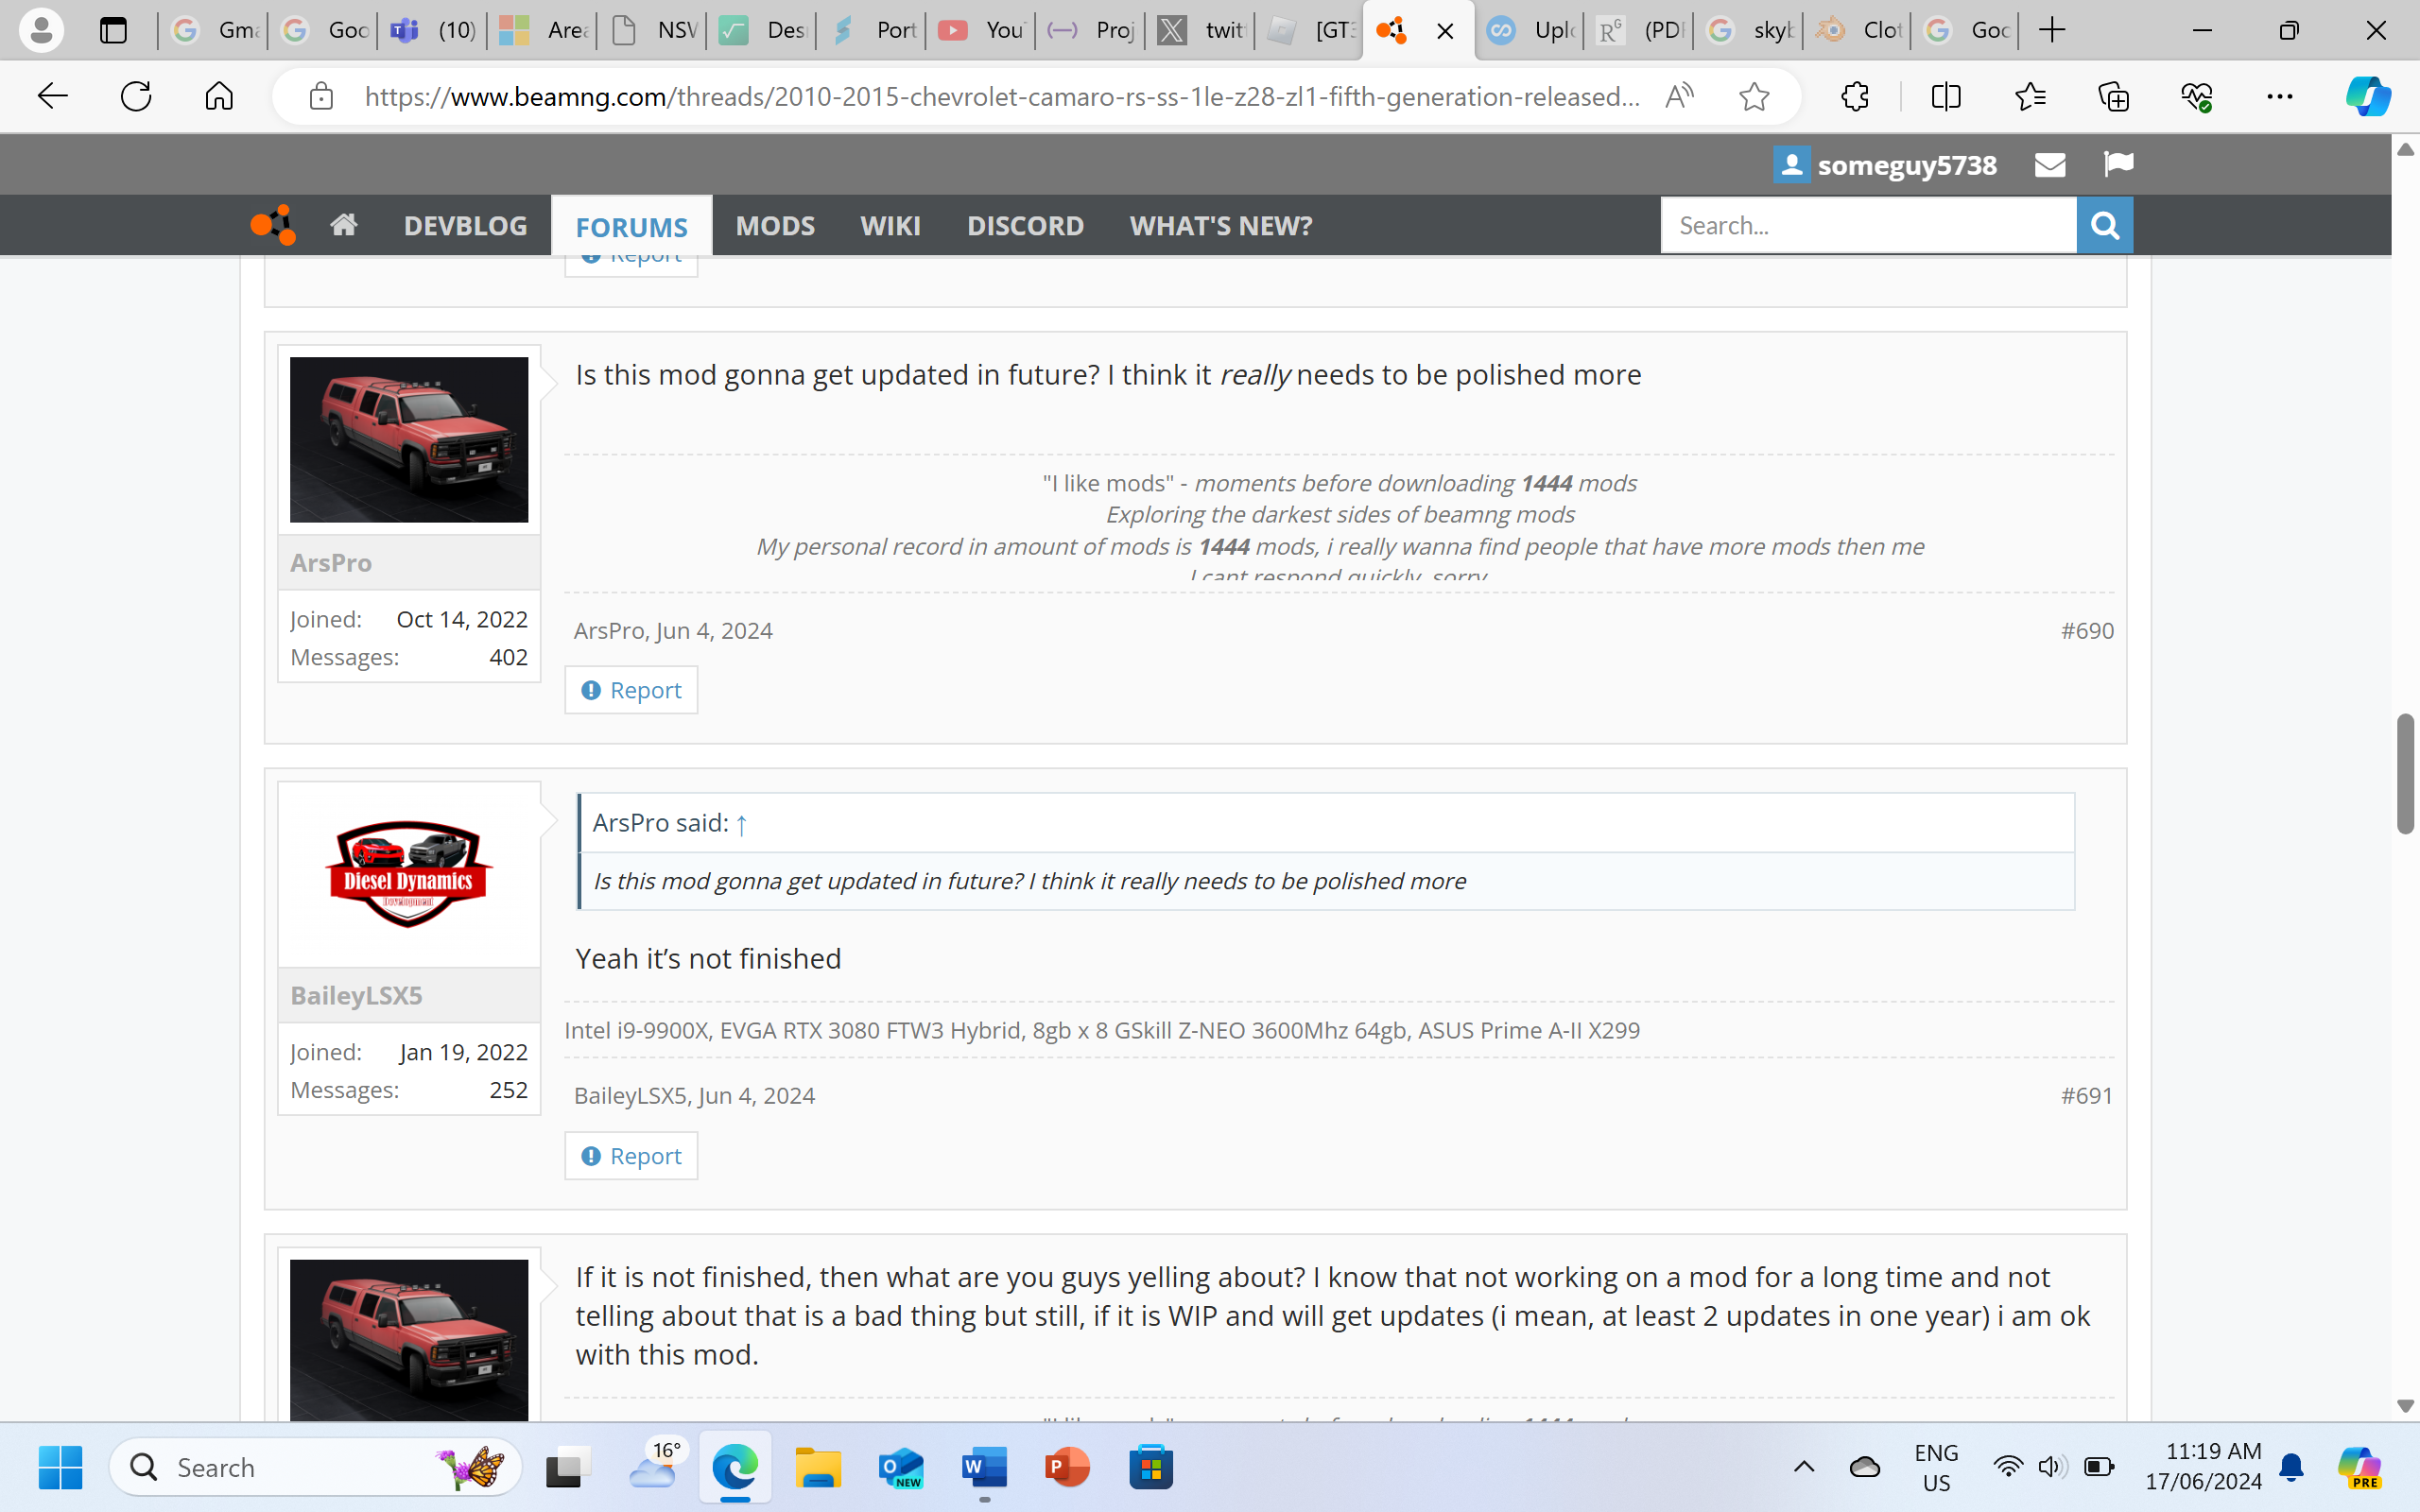Screen dimensions: 2420x1512
Task: Show hidden system tray icons
Action: (x=1804, y=1467)
